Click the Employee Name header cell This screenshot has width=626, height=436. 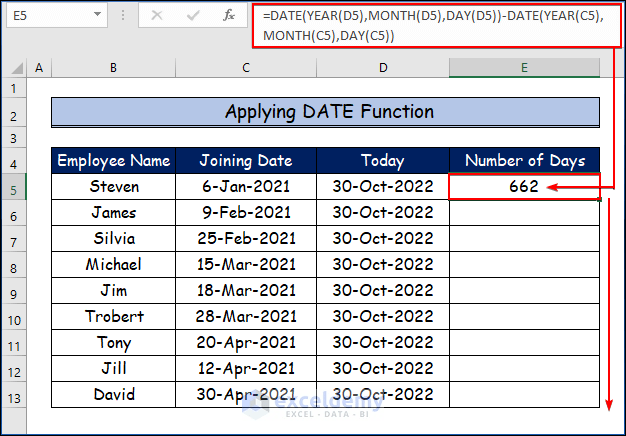tap(113, 161)
